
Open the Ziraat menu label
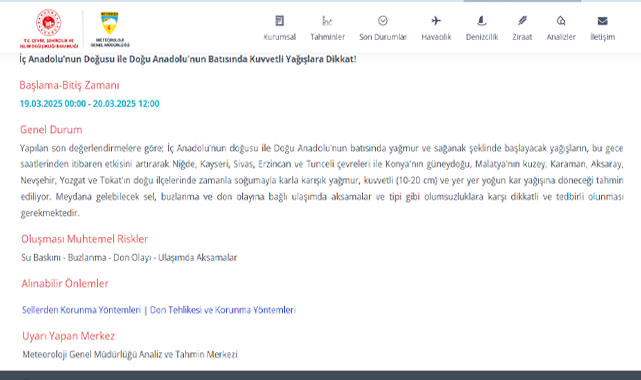(x=522, y=37)
